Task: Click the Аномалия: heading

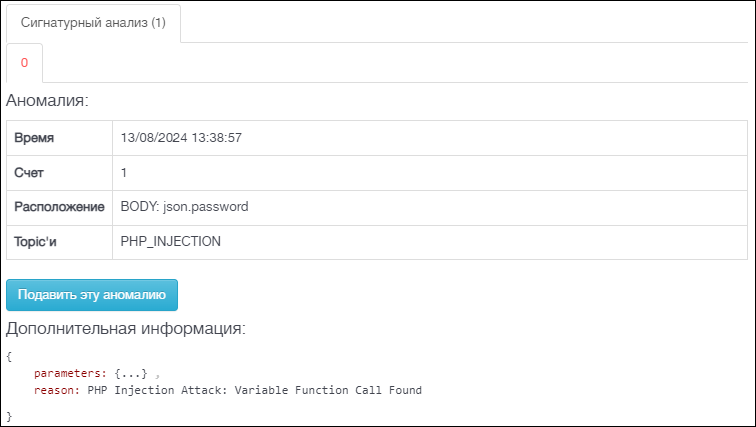Action: coord(47,100)
